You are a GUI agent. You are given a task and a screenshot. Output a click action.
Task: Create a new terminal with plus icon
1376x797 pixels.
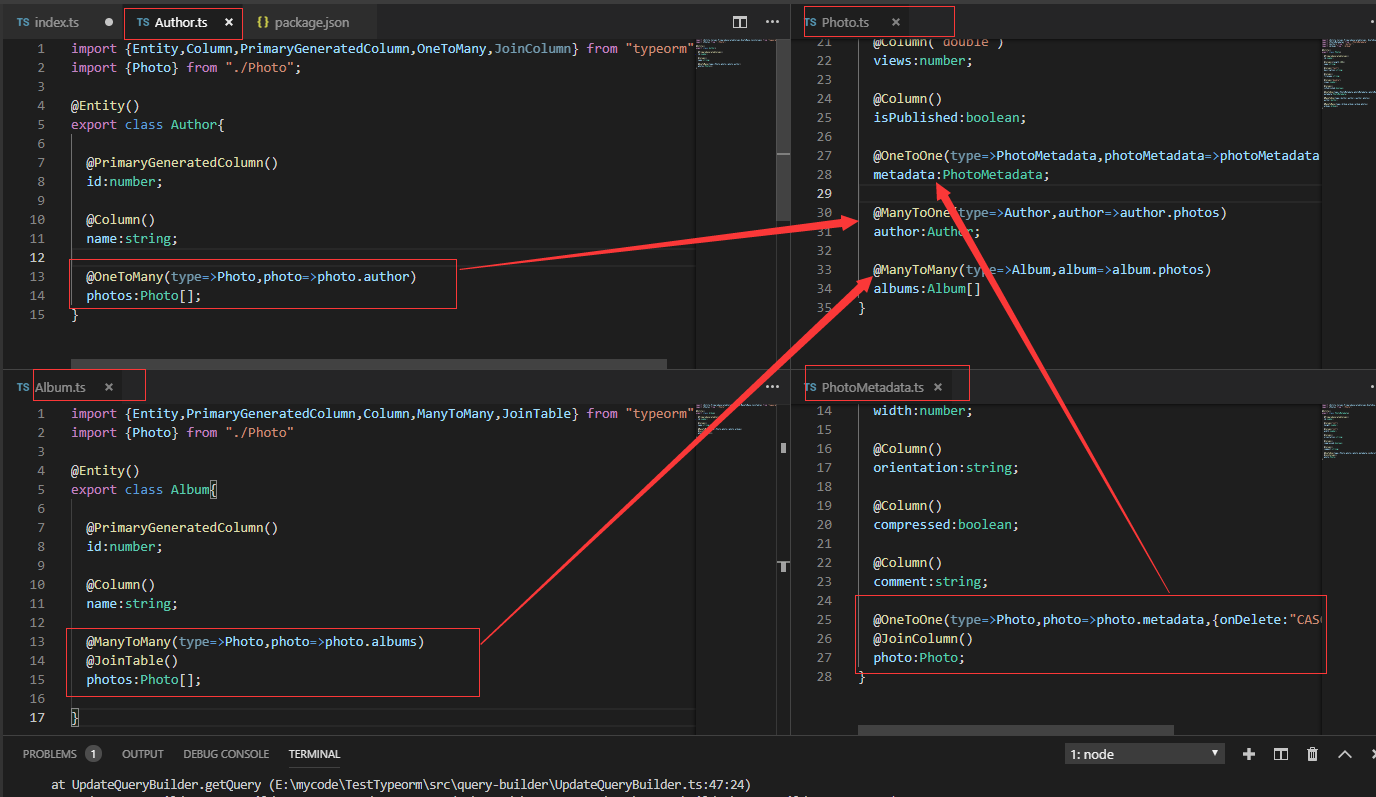1249,754
